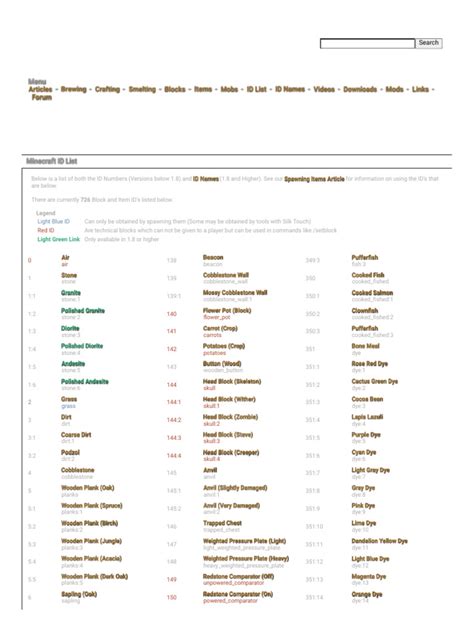The height and width of the screenshot is (632, 474).
Task: Open Redstone Comparator (On) link
Action: point(238,595)
